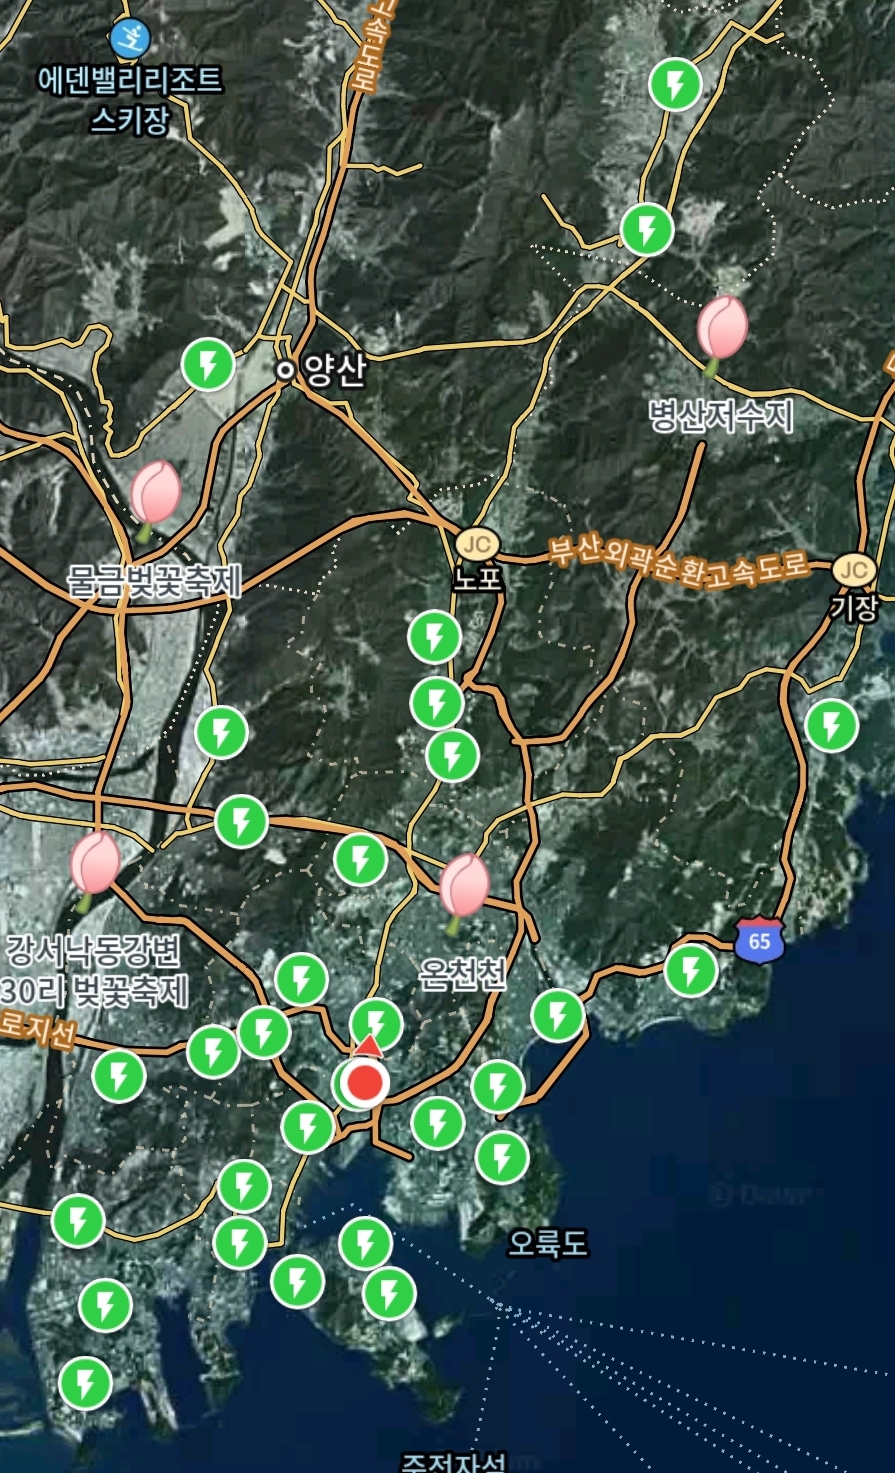This screenshot has width=895, height=1473.
Task: Click the 에덴밸리리조트 스키장 text label
Action: coord(130,99)
